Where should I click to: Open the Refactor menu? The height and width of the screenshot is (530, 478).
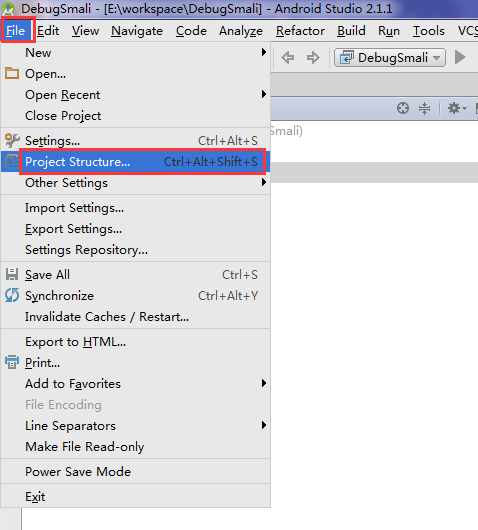pyautogui.click(x=300, y=31)
